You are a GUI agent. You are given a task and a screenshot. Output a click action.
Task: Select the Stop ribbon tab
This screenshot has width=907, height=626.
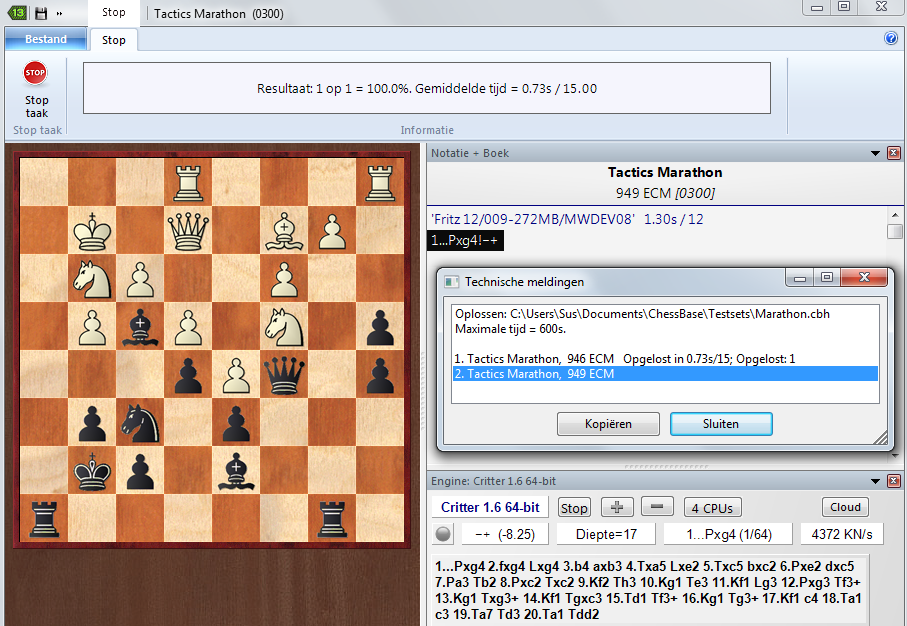[114, 40]
